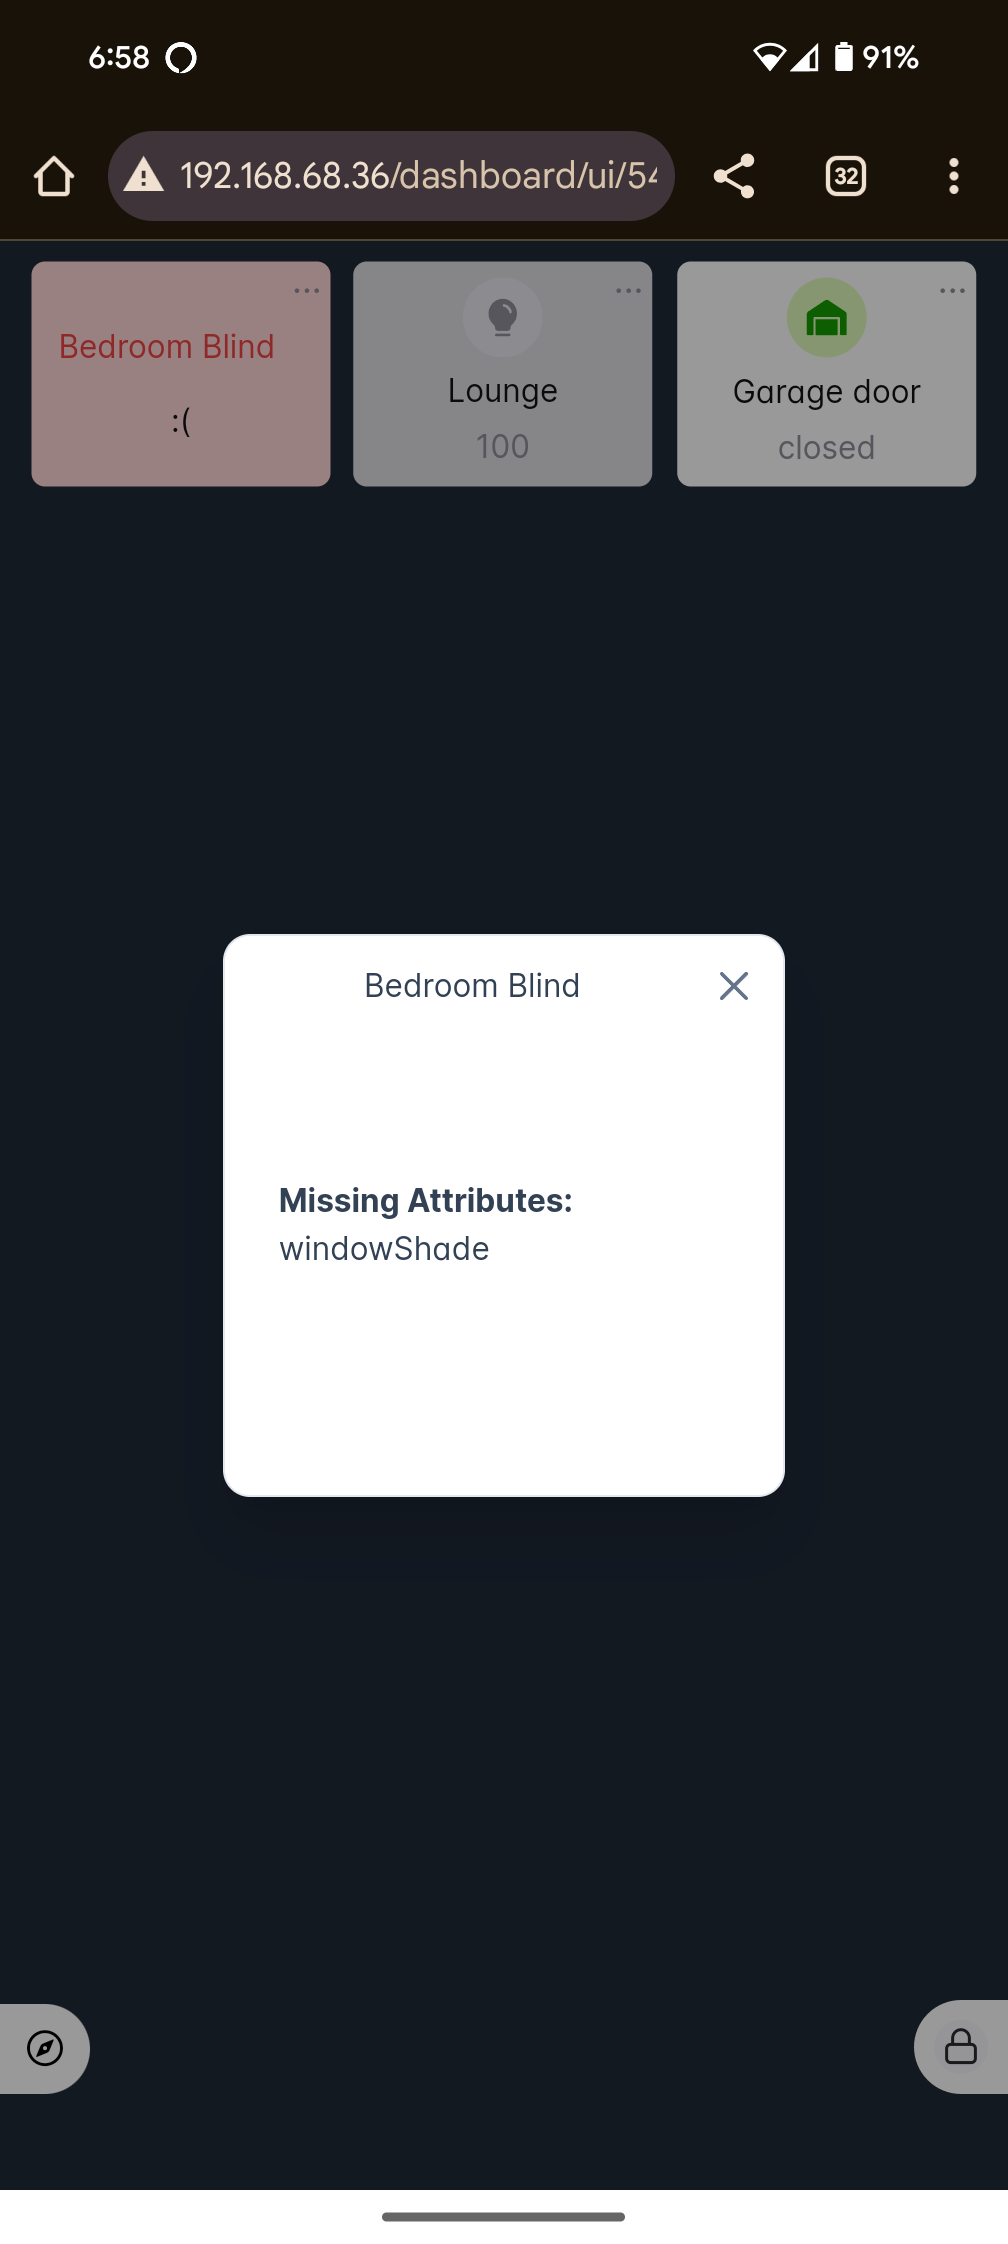Image resolution: width=1008 pixels, height=2244 pixels.
Task: Open Lounge tile options dots
Action: [x=629, y=291]
